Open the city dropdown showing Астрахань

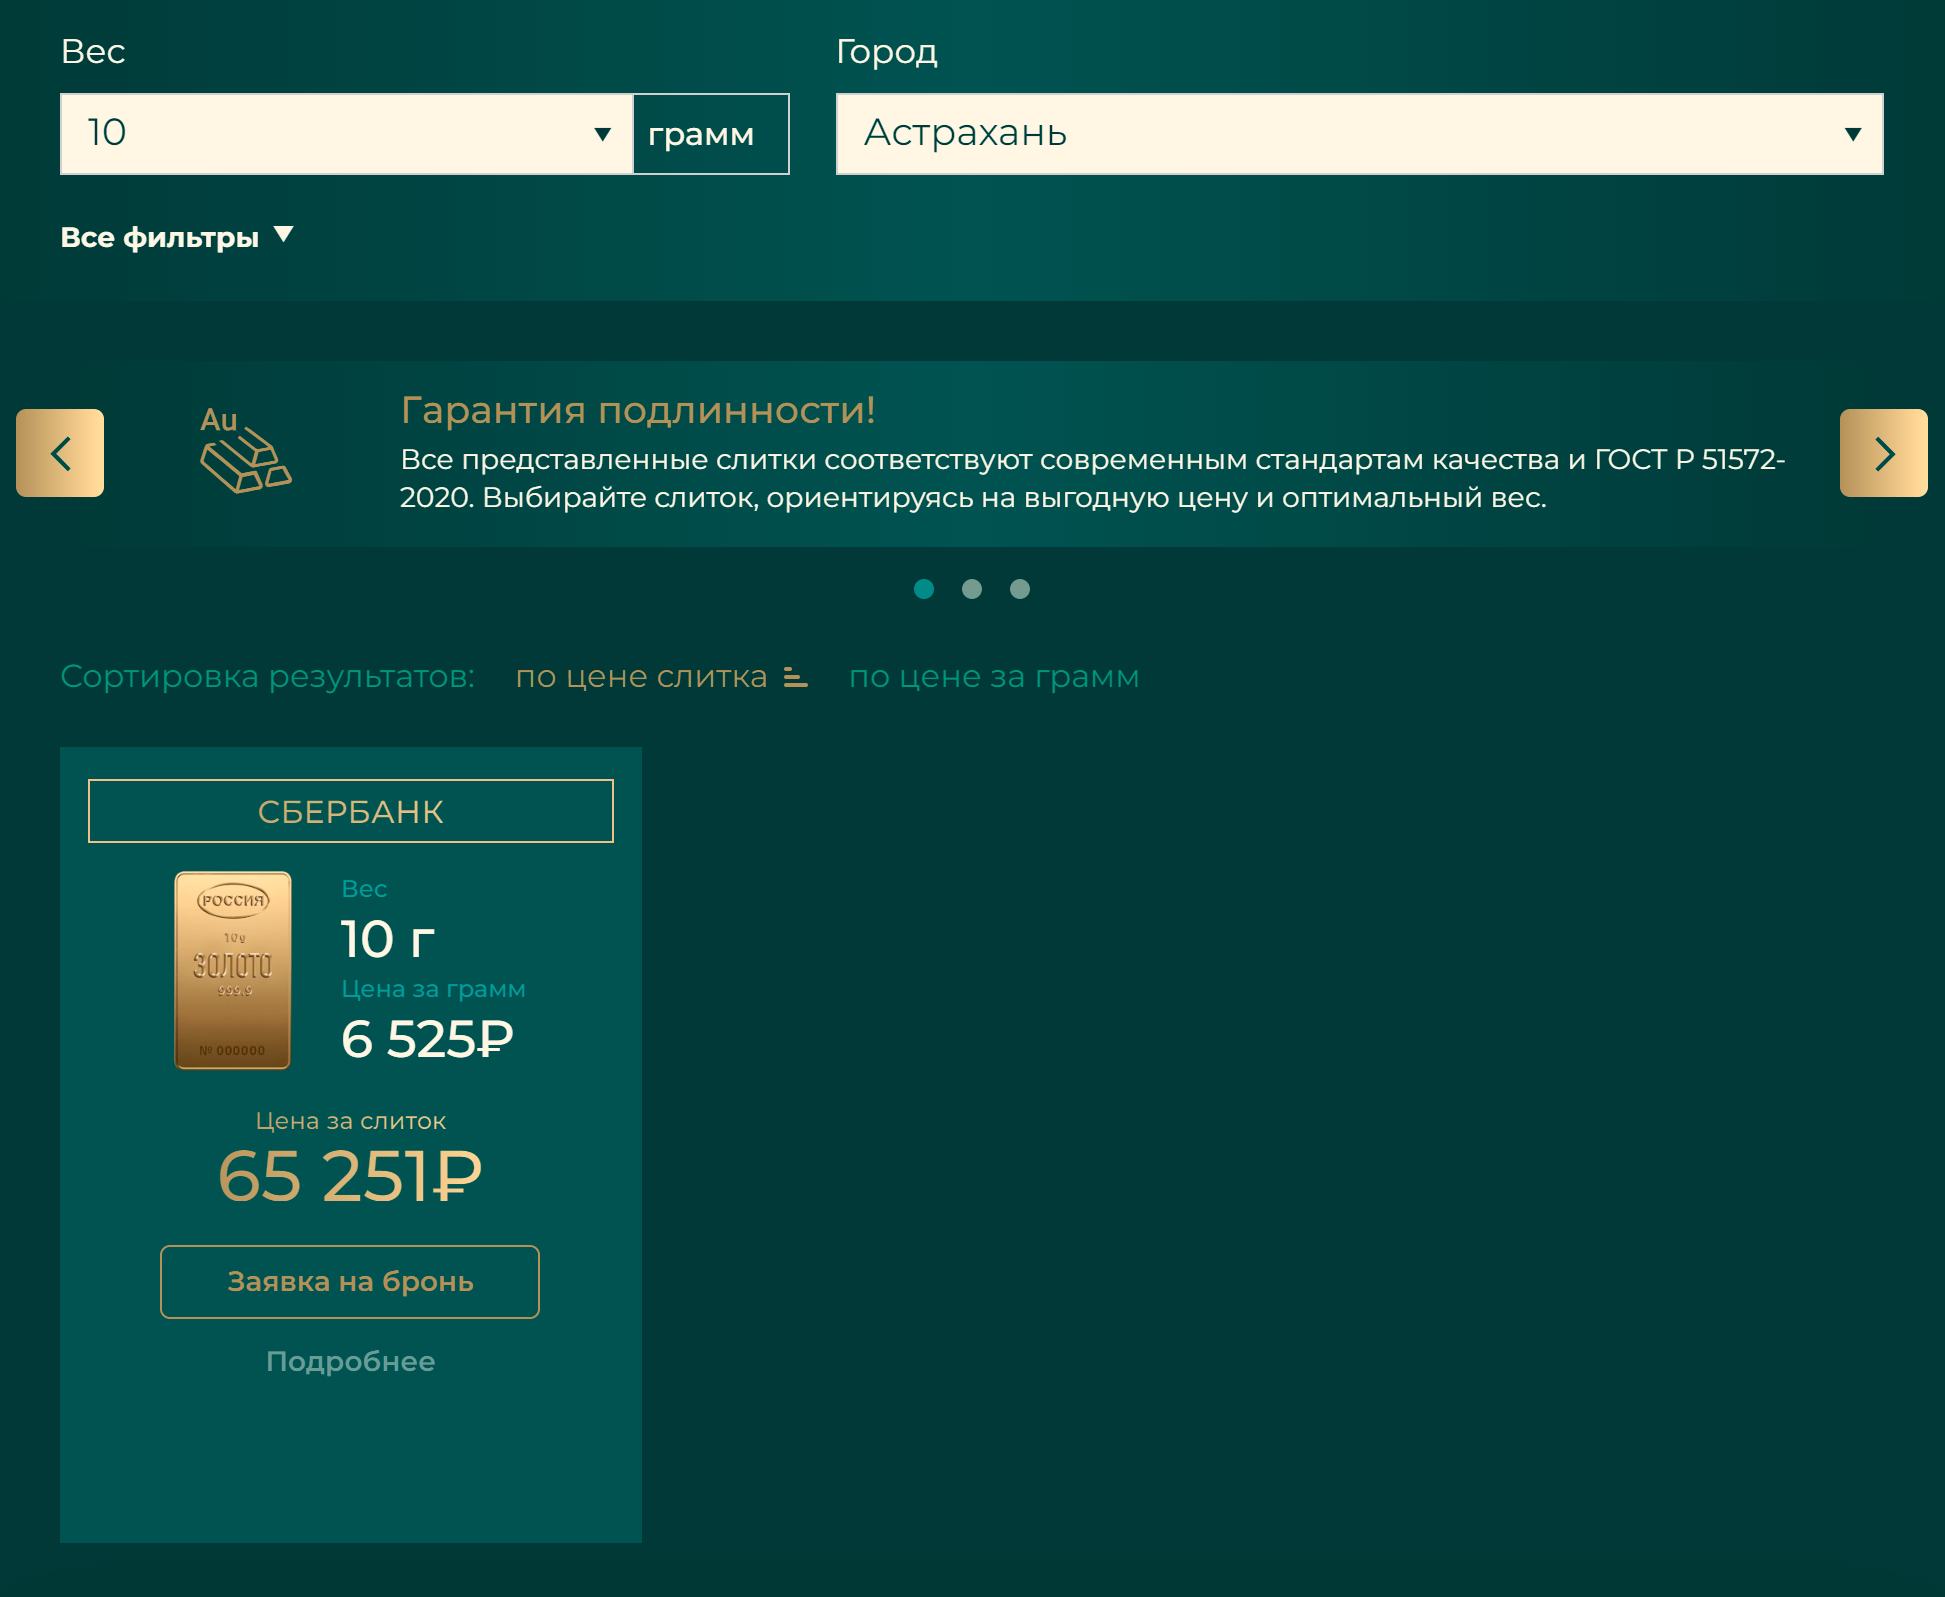point(1359,134)
